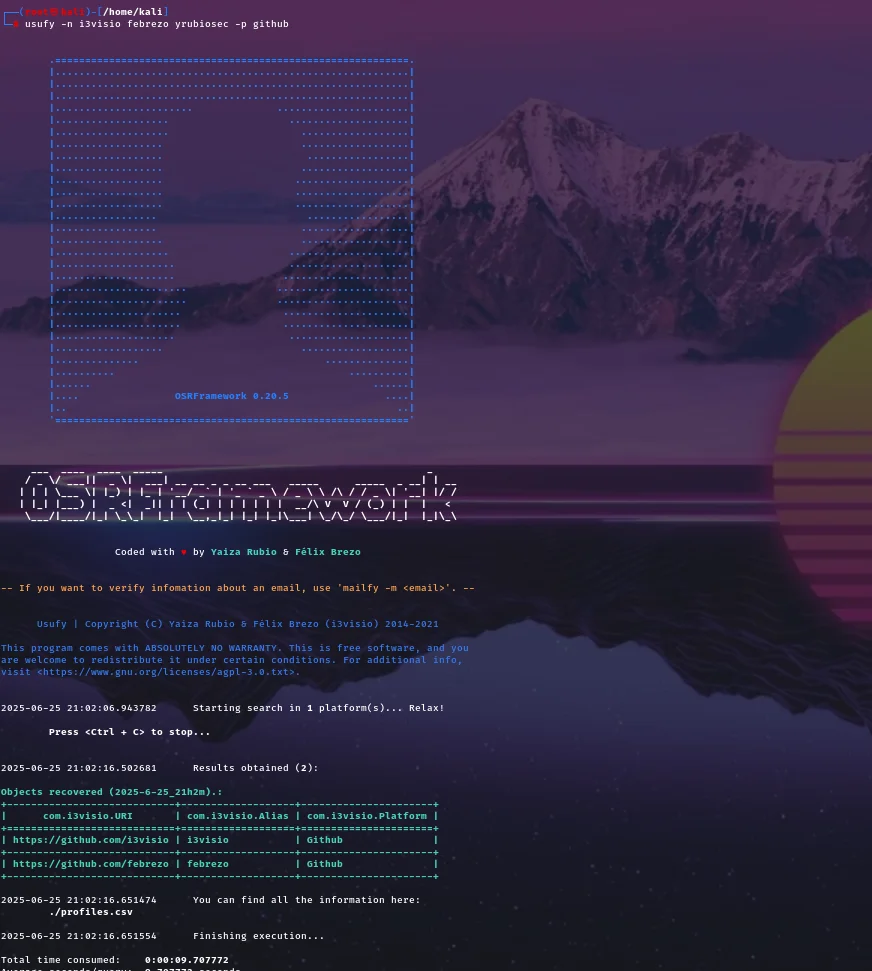Click the './profiles.csv' file path
This screenshot has width=872, height=971.
[90, 912]
